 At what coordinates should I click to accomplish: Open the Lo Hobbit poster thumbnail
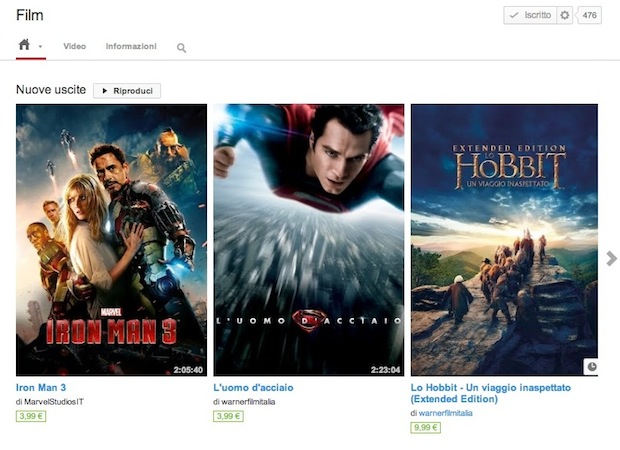(x=505, y=239)
